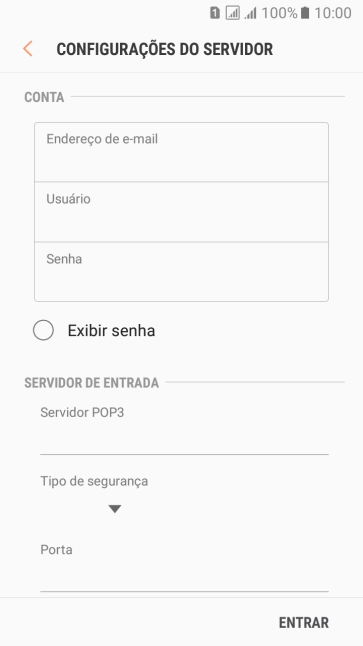
Task: Tap the ENTRAR button
Action: [x=304, y=623]
